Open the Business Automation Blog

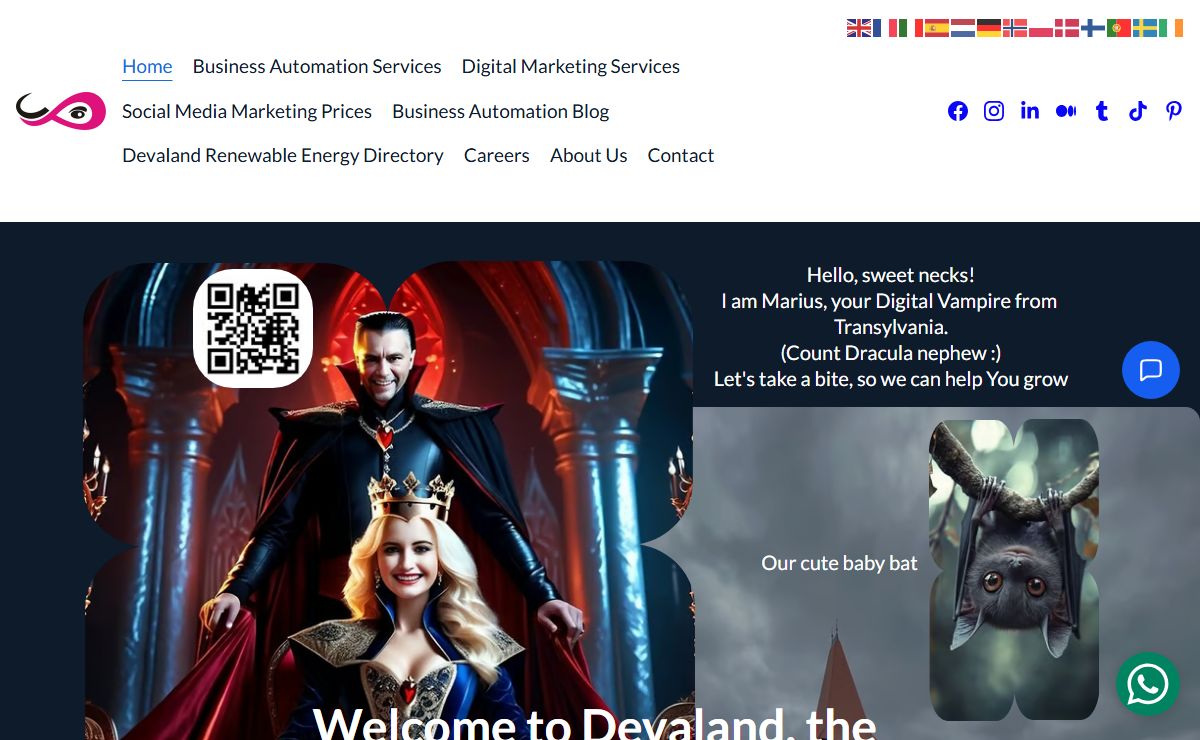[x=501, y=112]
